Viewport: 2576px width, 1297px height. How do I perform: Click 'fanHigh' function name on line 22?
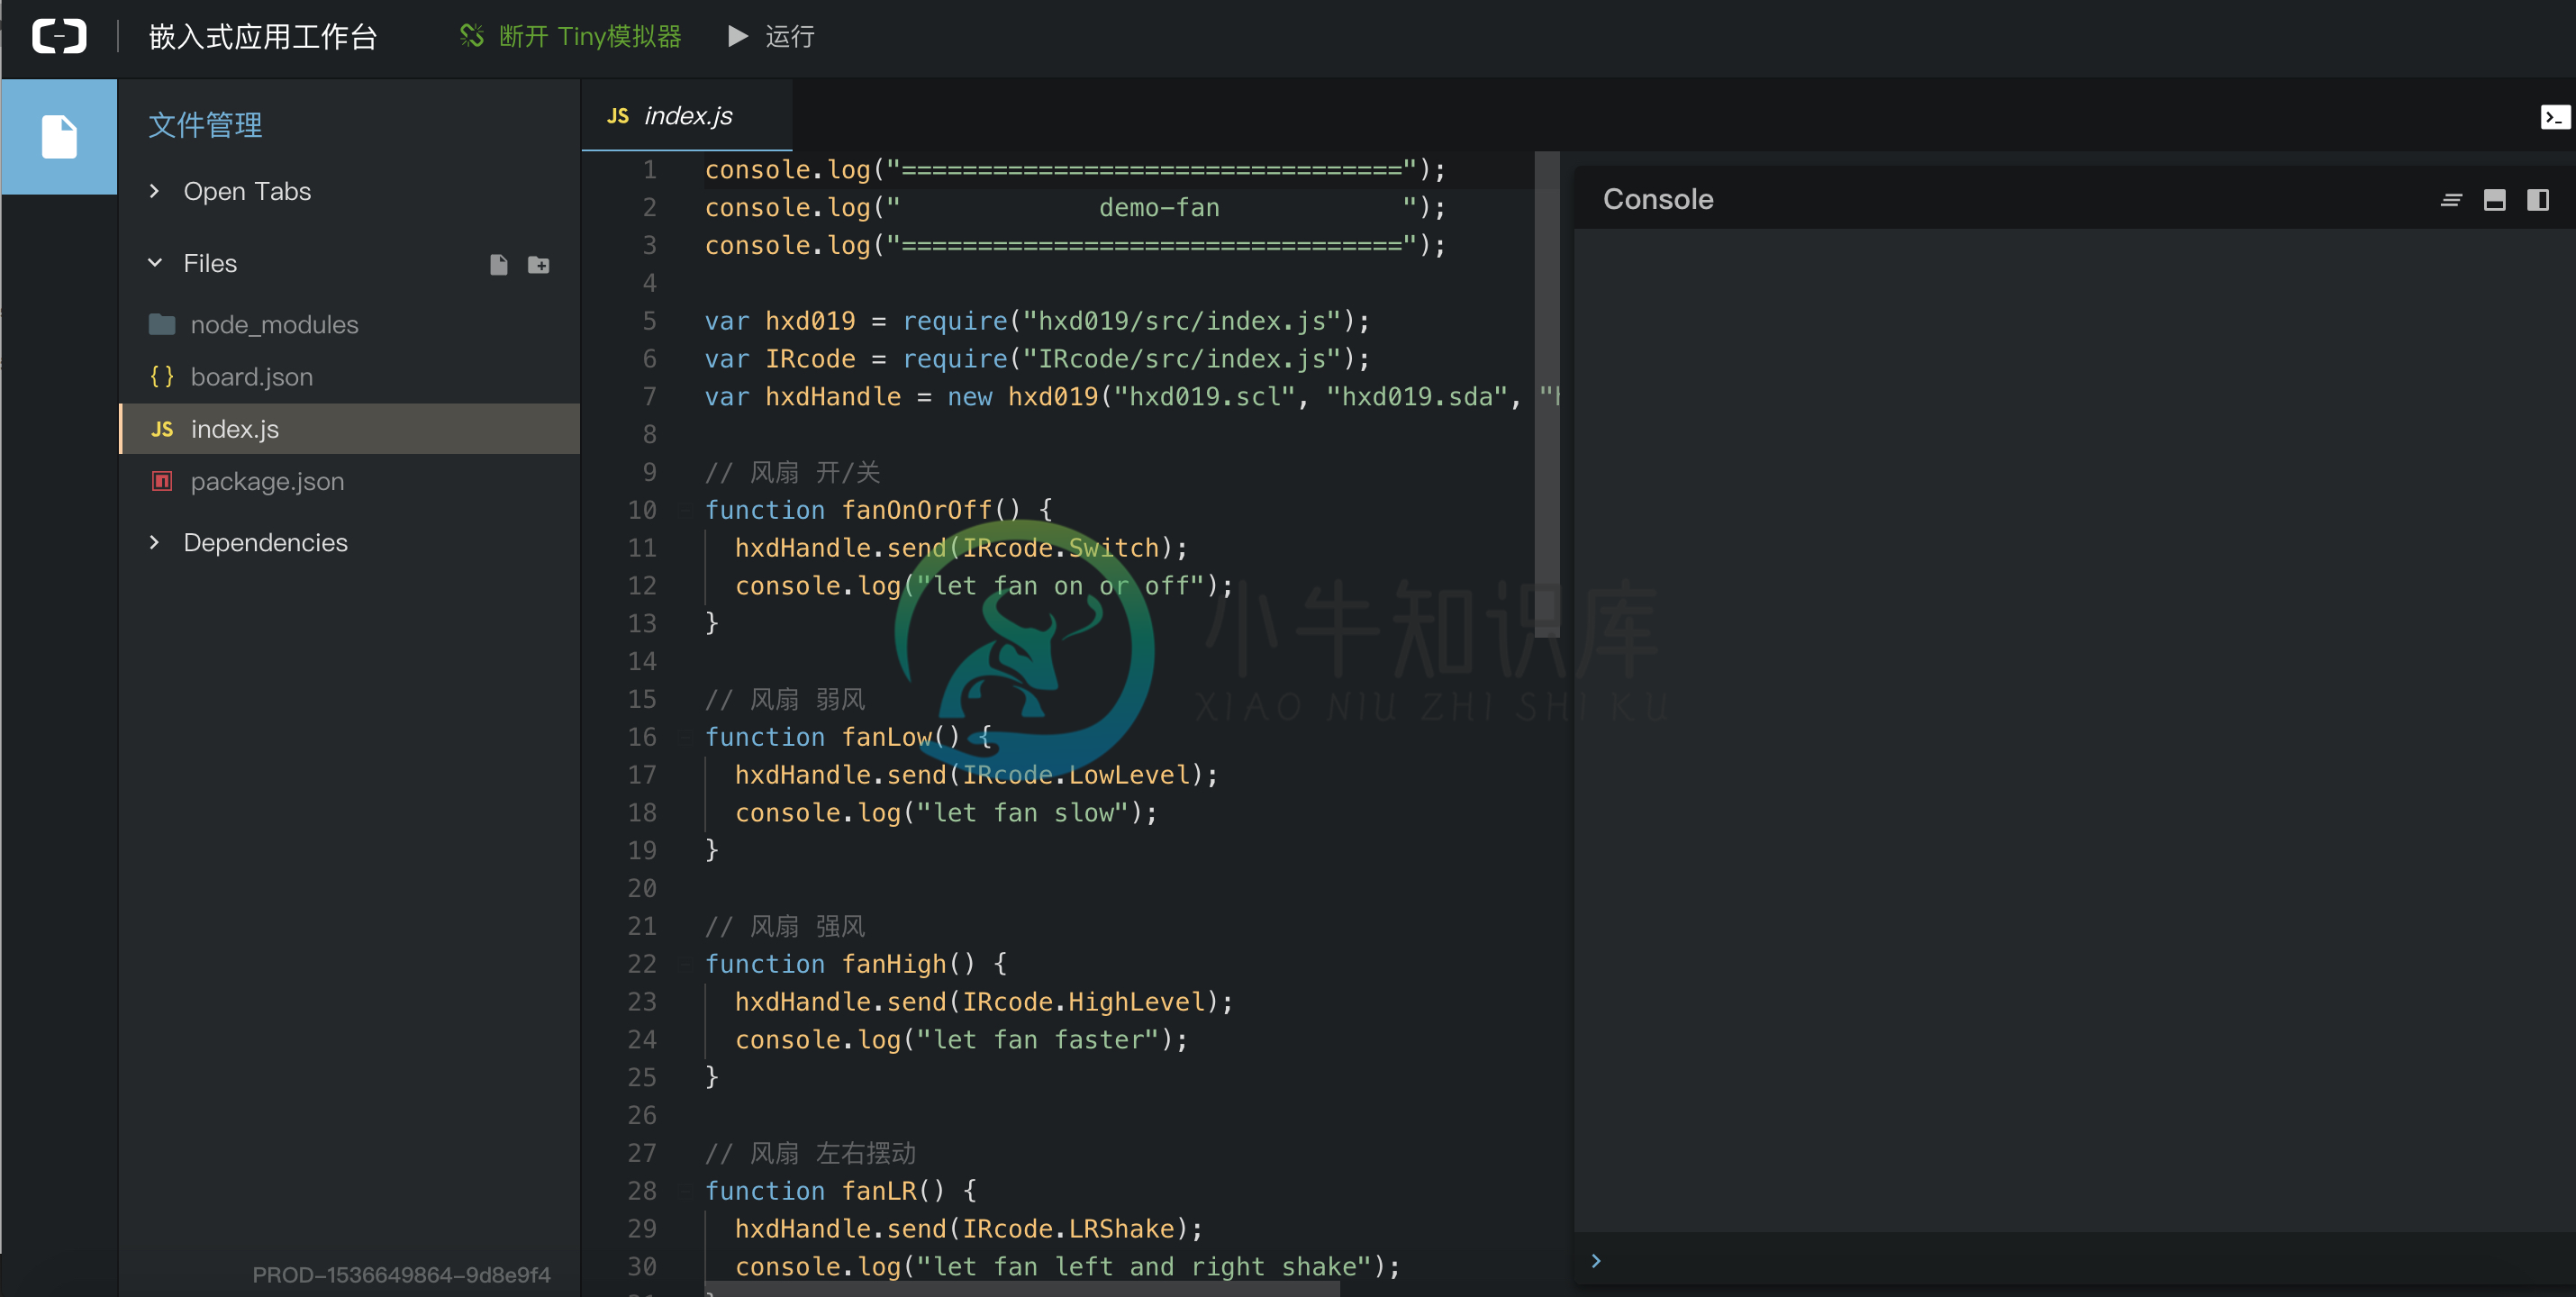click(893, 964)
